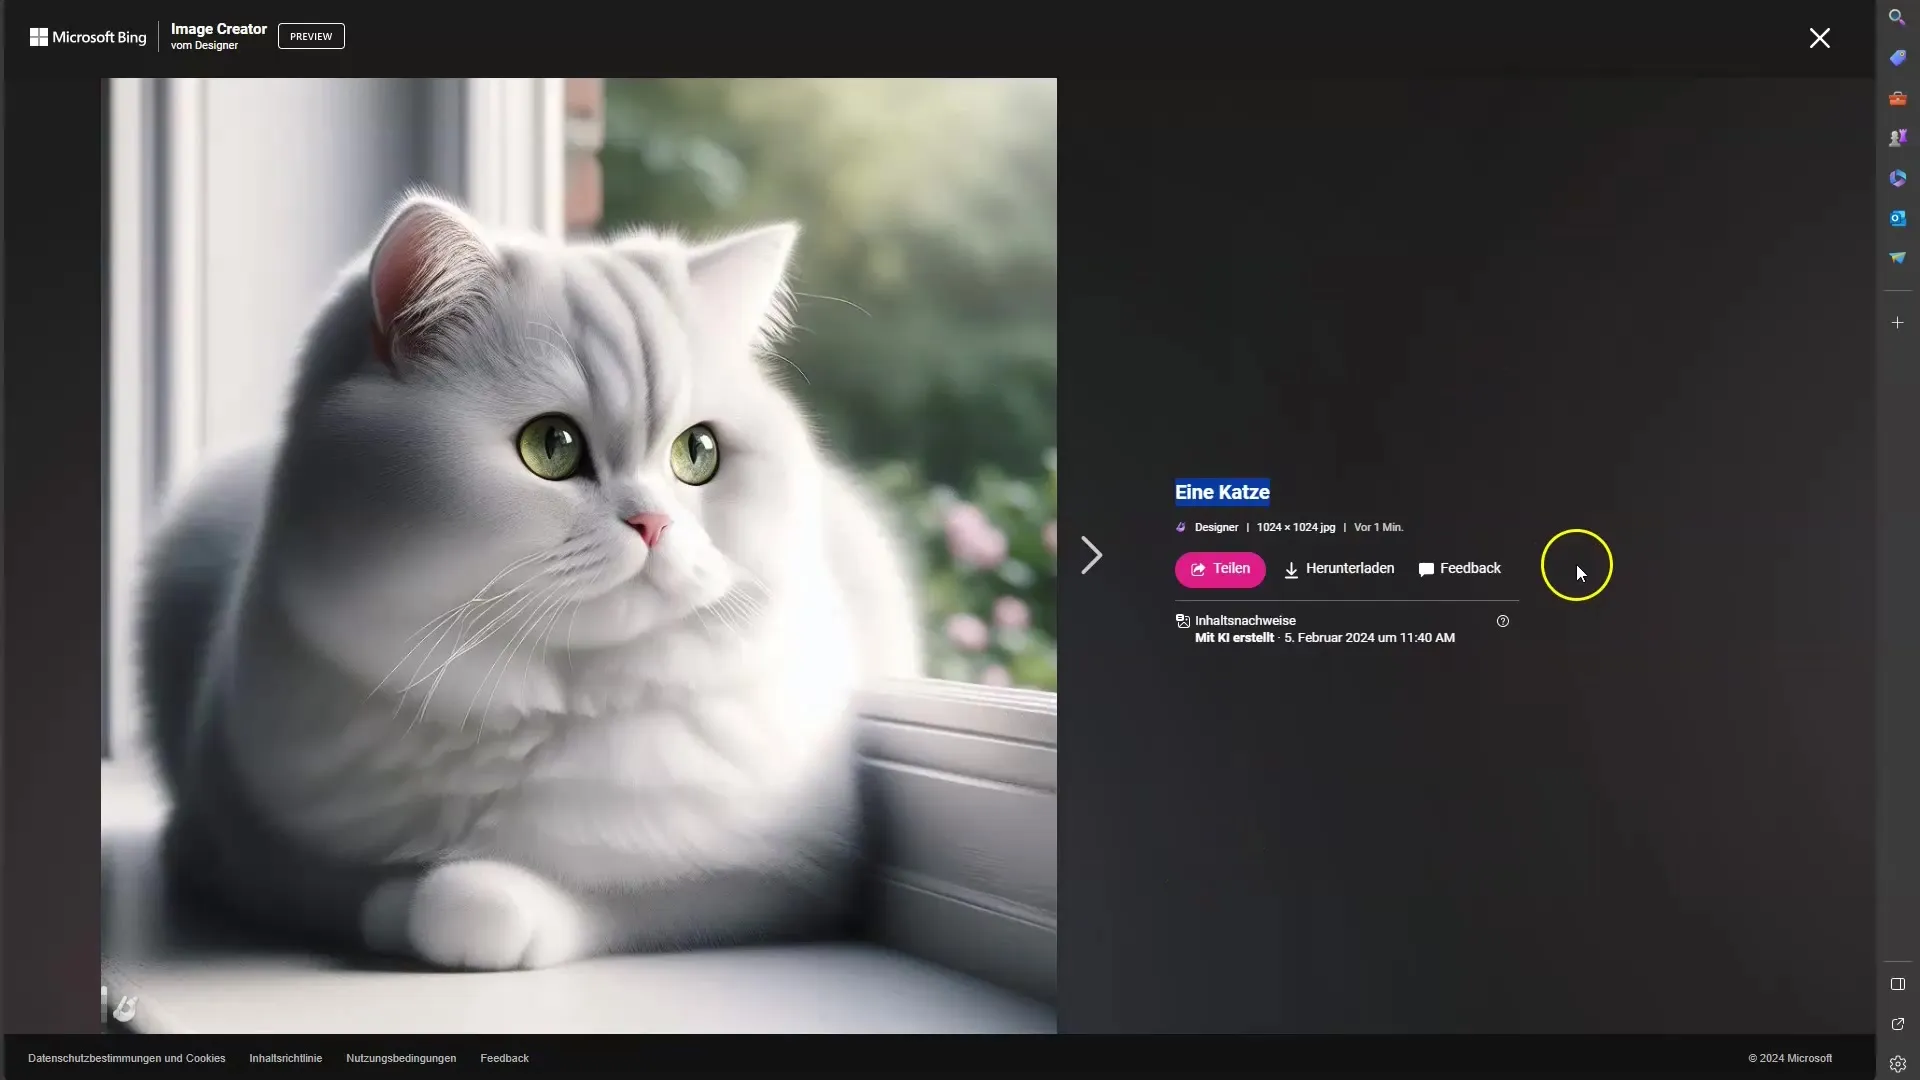
Task: Click the Inhaltsrichtlinie footer link
Action: point(285,1058)
